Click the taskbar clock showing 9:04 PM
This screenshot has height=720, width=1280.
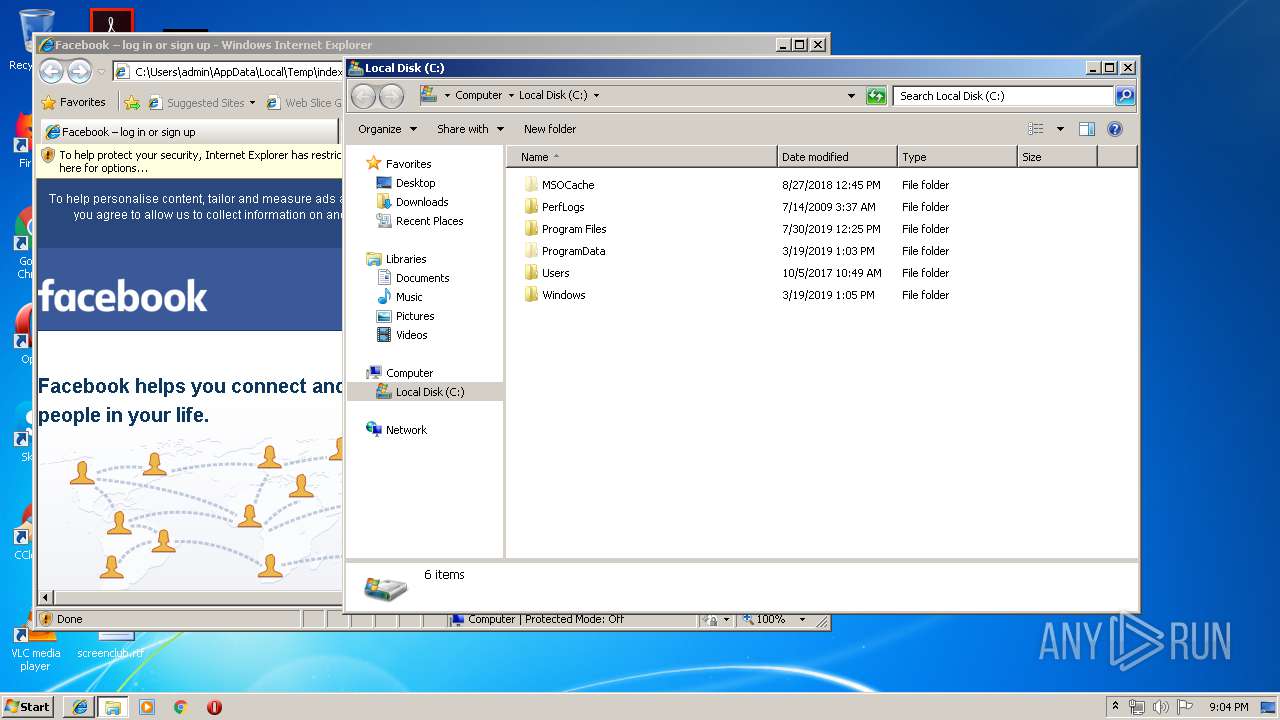click(x=1228, y=707)
